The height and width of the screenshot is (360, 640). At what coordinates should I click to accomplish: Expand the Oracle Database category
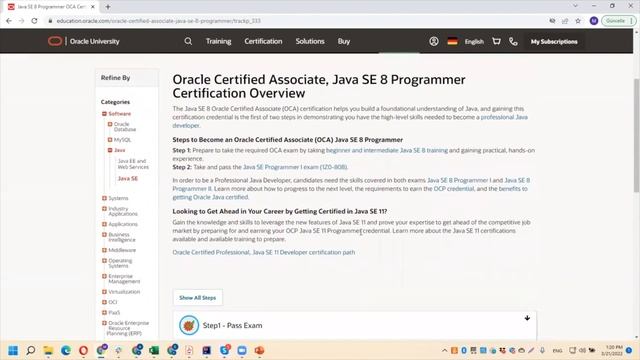tap(110, 124)
